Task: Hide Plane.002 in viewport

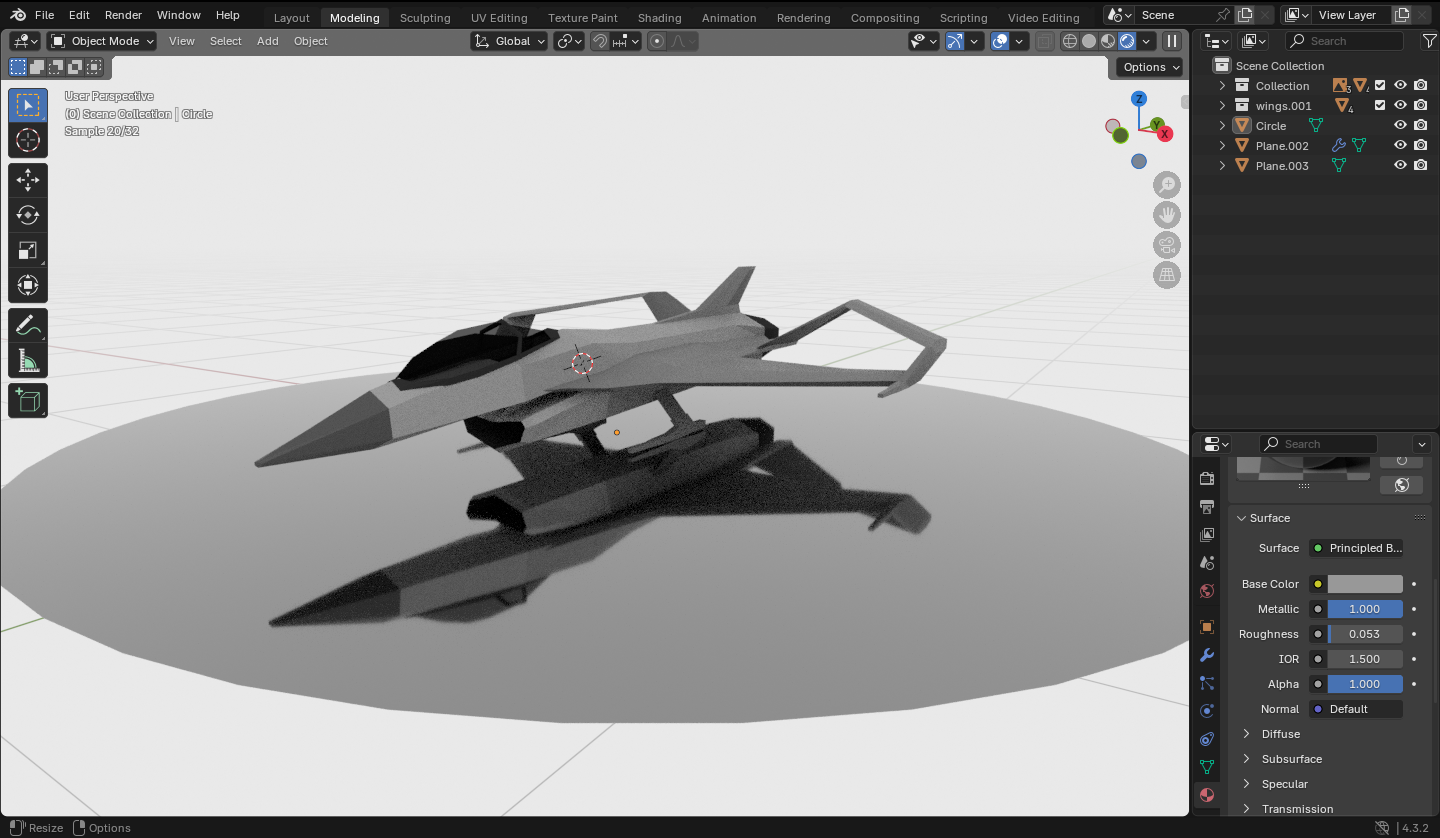Action: (1400, 146)
